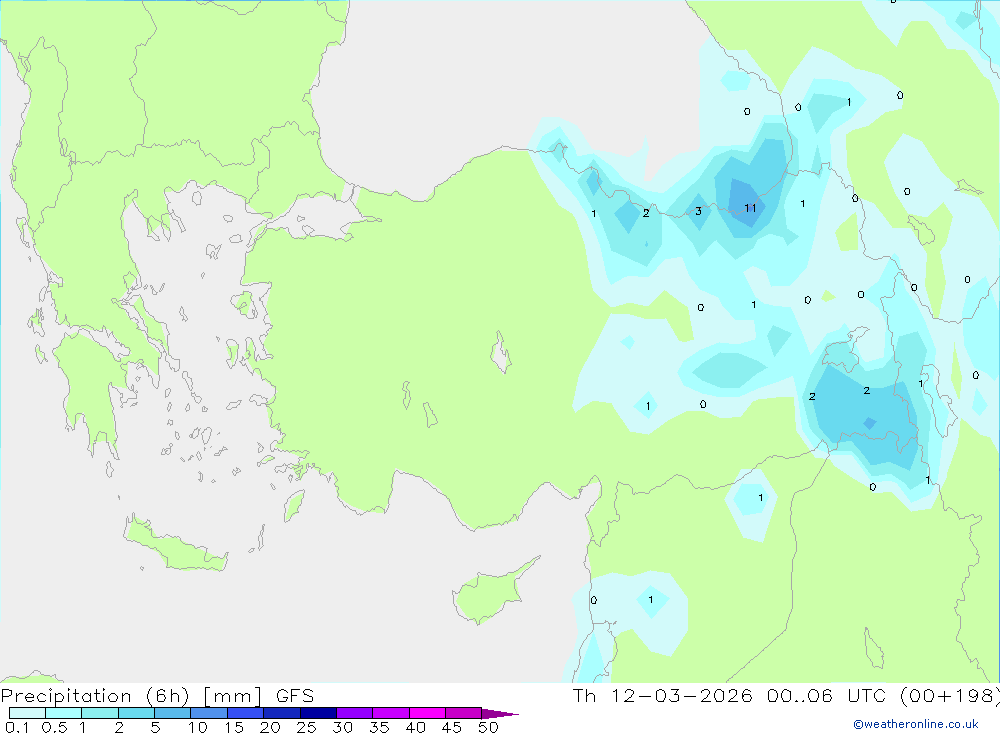
Task: Click the '0.1' legend scale label
Action: tap(17, 727)
